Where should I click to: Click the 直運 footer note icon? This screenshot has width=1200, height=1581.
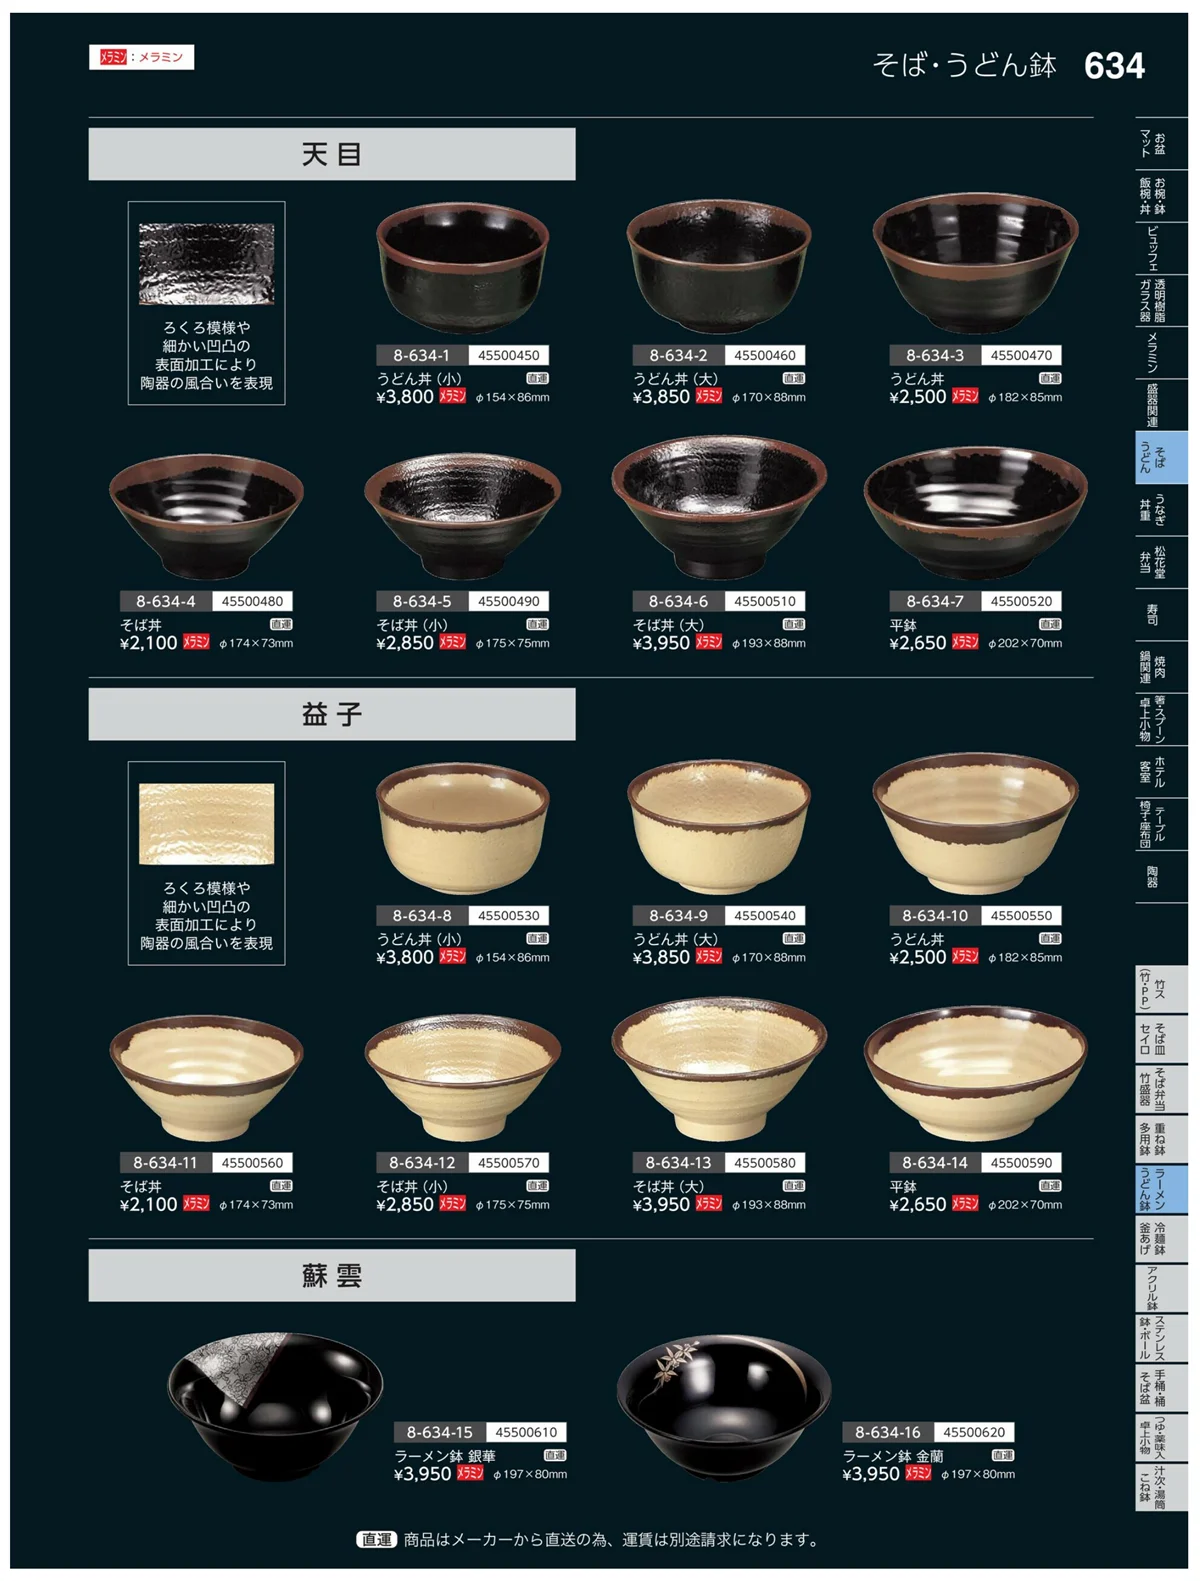click(x=376, y=1539)
